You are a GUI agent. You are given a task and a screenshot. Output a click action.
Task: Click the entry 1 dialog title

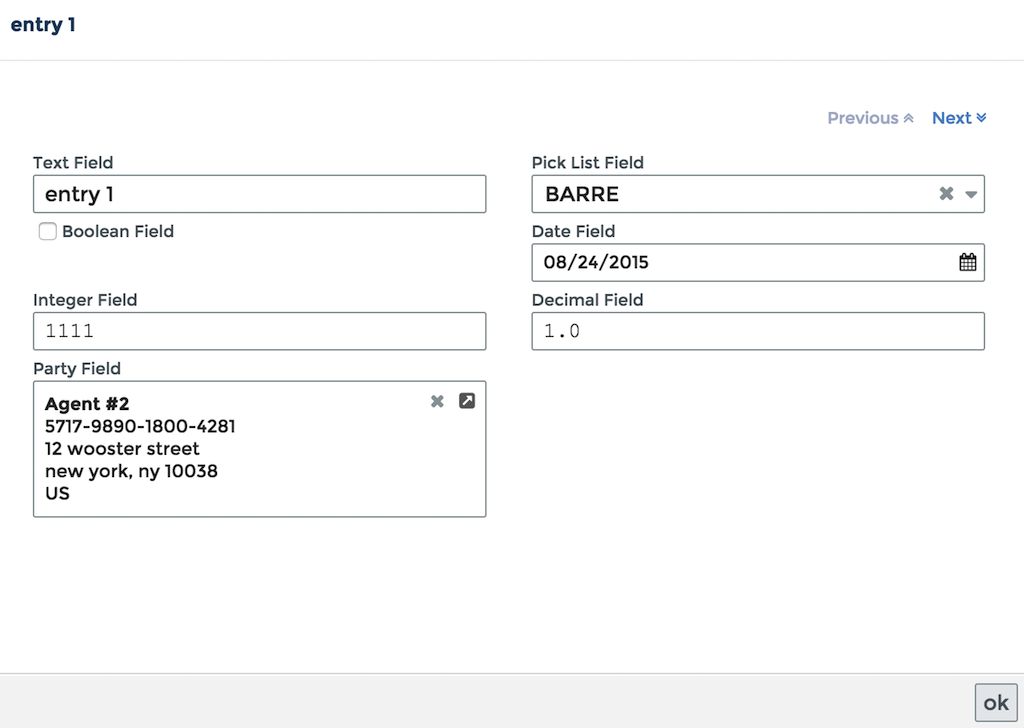[43, 25]
